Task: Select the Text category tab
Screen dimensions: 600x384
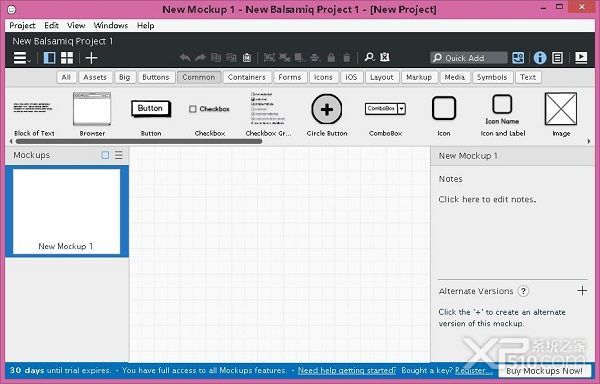Action: (x=528, y=77)
